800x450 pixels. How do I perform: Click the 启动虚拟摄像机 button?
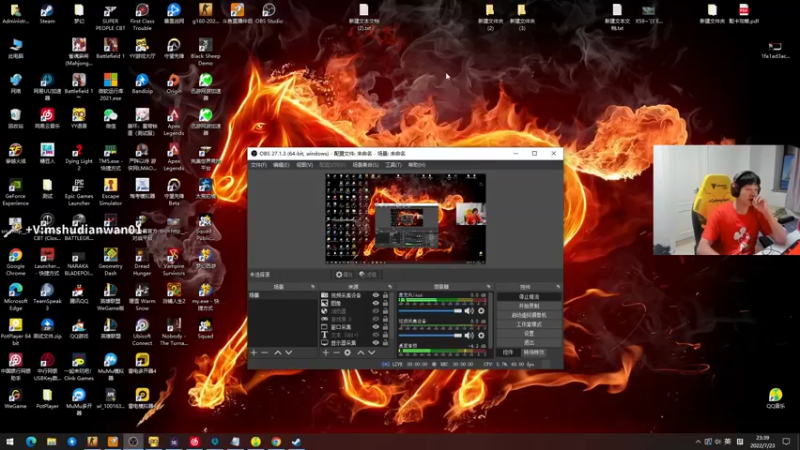pos(529,315)
